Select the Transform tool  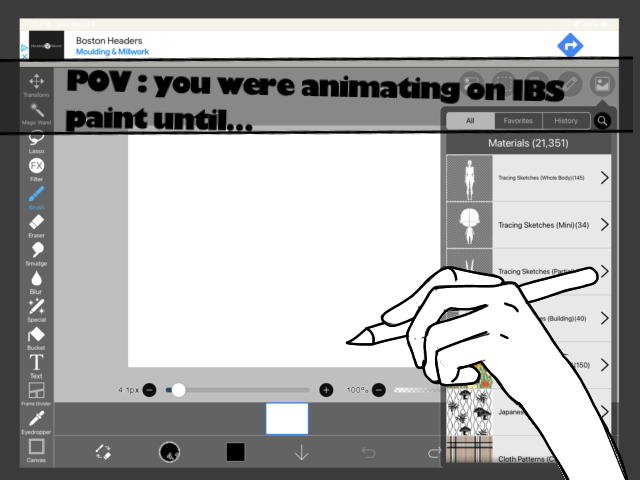(x=36, y=84)
